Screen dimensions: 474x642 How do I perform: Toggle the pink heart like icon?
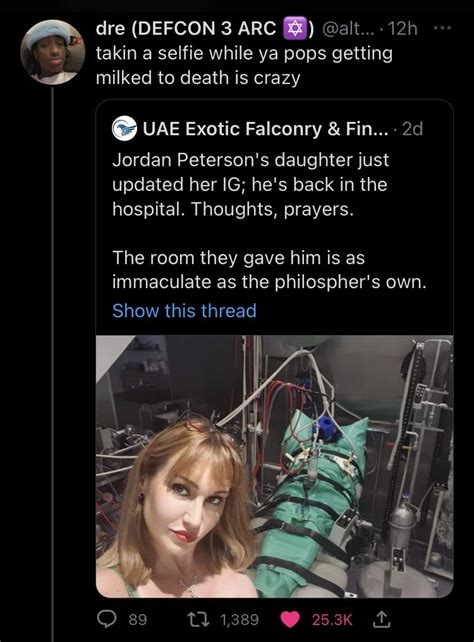(x=290, y=619)
